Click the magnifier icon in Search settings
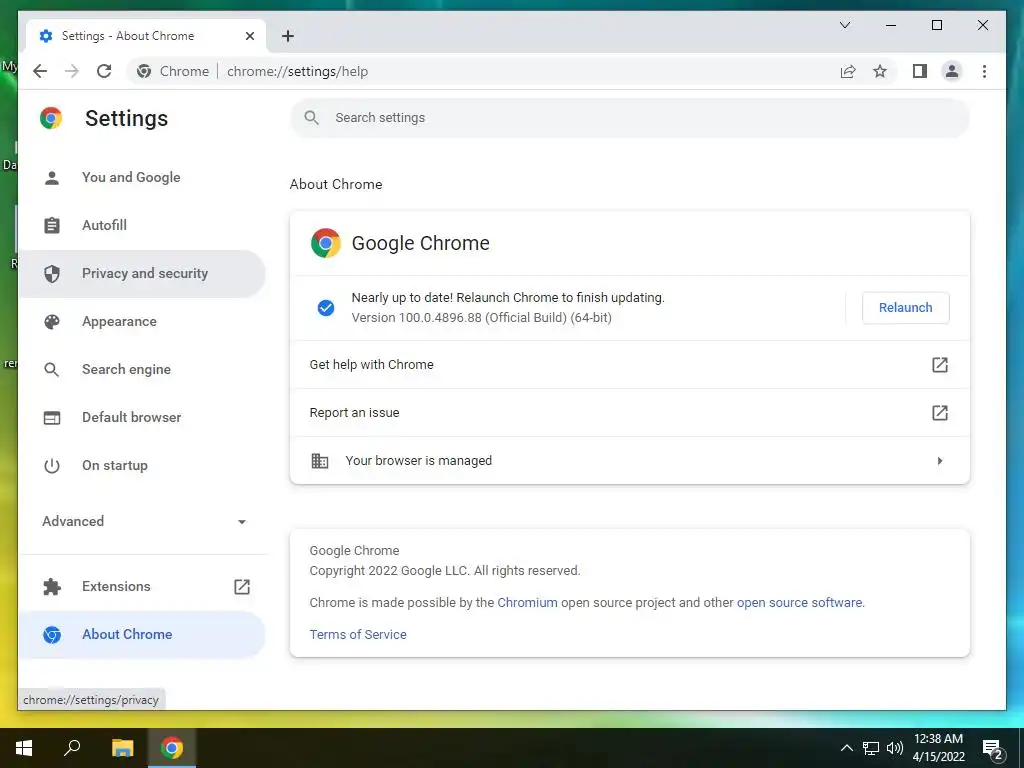Image resolution: width=1024 pixels, height=768 pixels. coord(312,118)
